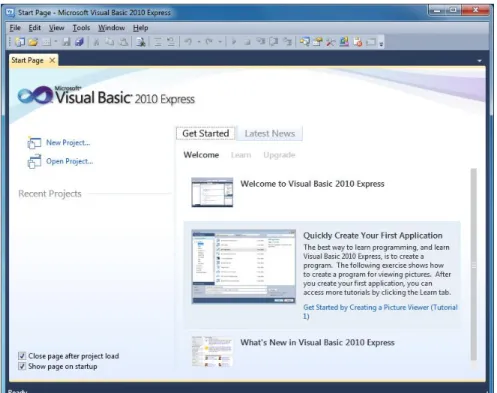Image resolution: width=497 pixels, height=393 pixels.
Task: Expand the Add New Item dropdown arrow
Action: (x=56, y=42)
